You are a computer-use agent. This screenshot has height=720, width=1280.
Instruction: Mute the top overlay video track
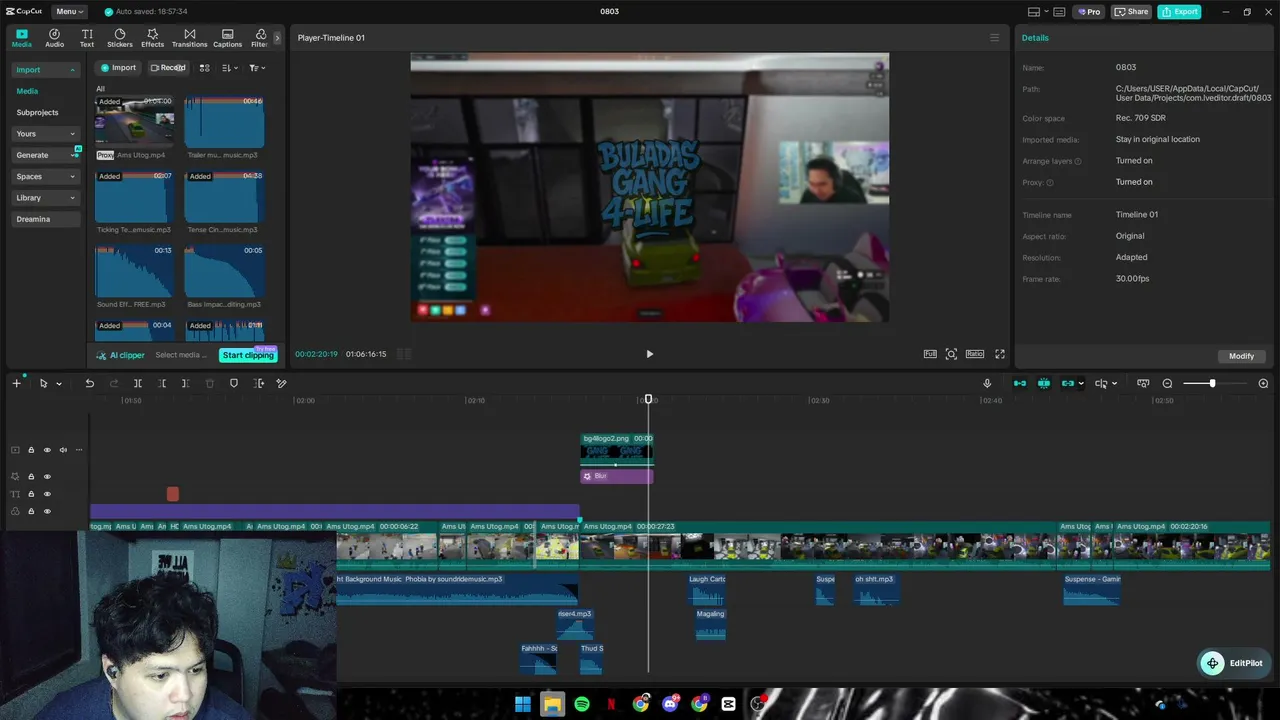pos(63,450)
